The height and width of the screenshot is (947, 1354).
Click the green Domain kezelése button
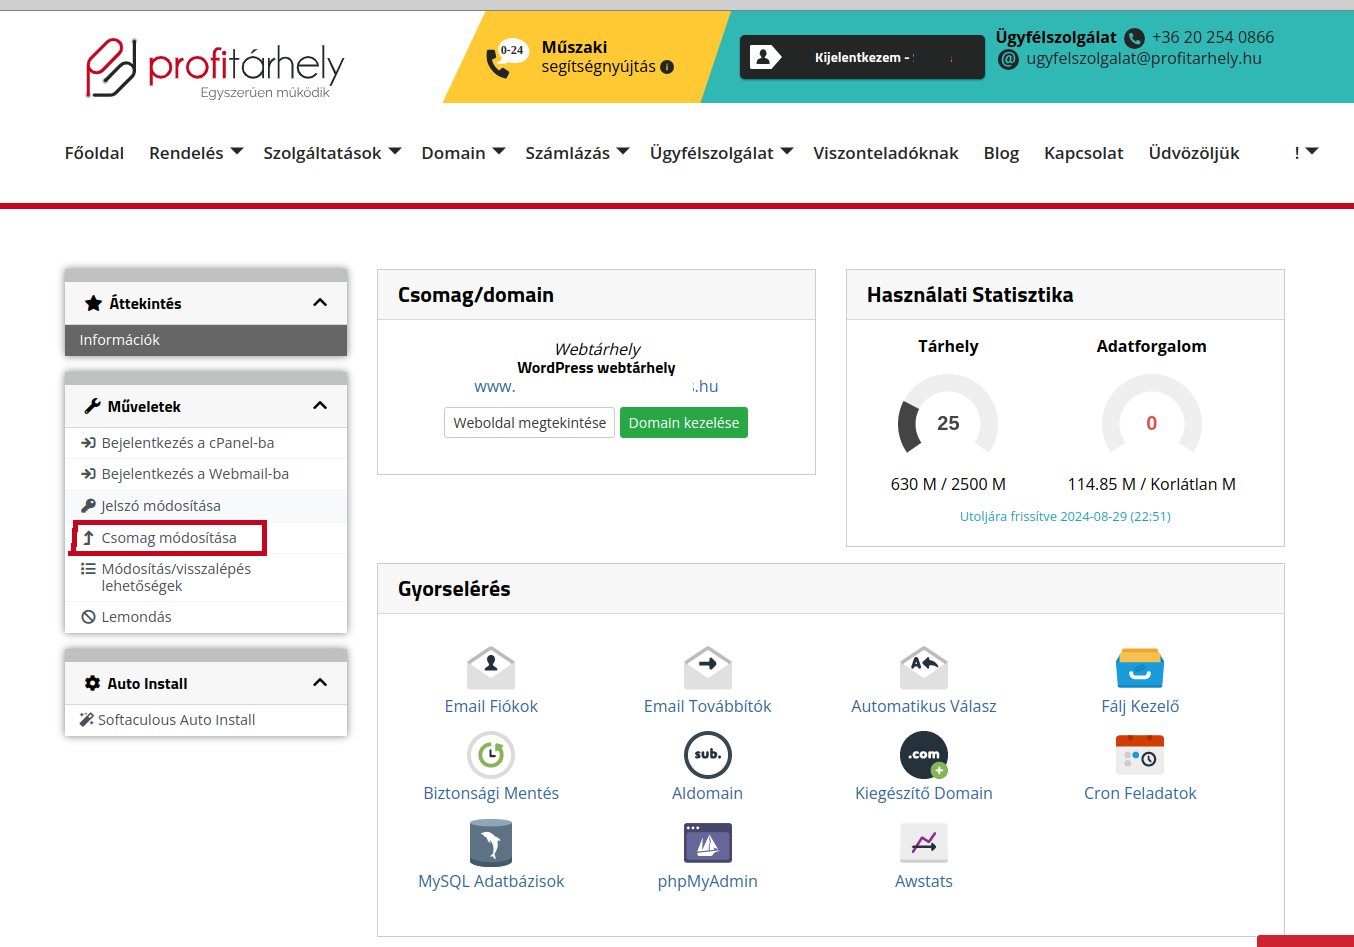point(684,423)
